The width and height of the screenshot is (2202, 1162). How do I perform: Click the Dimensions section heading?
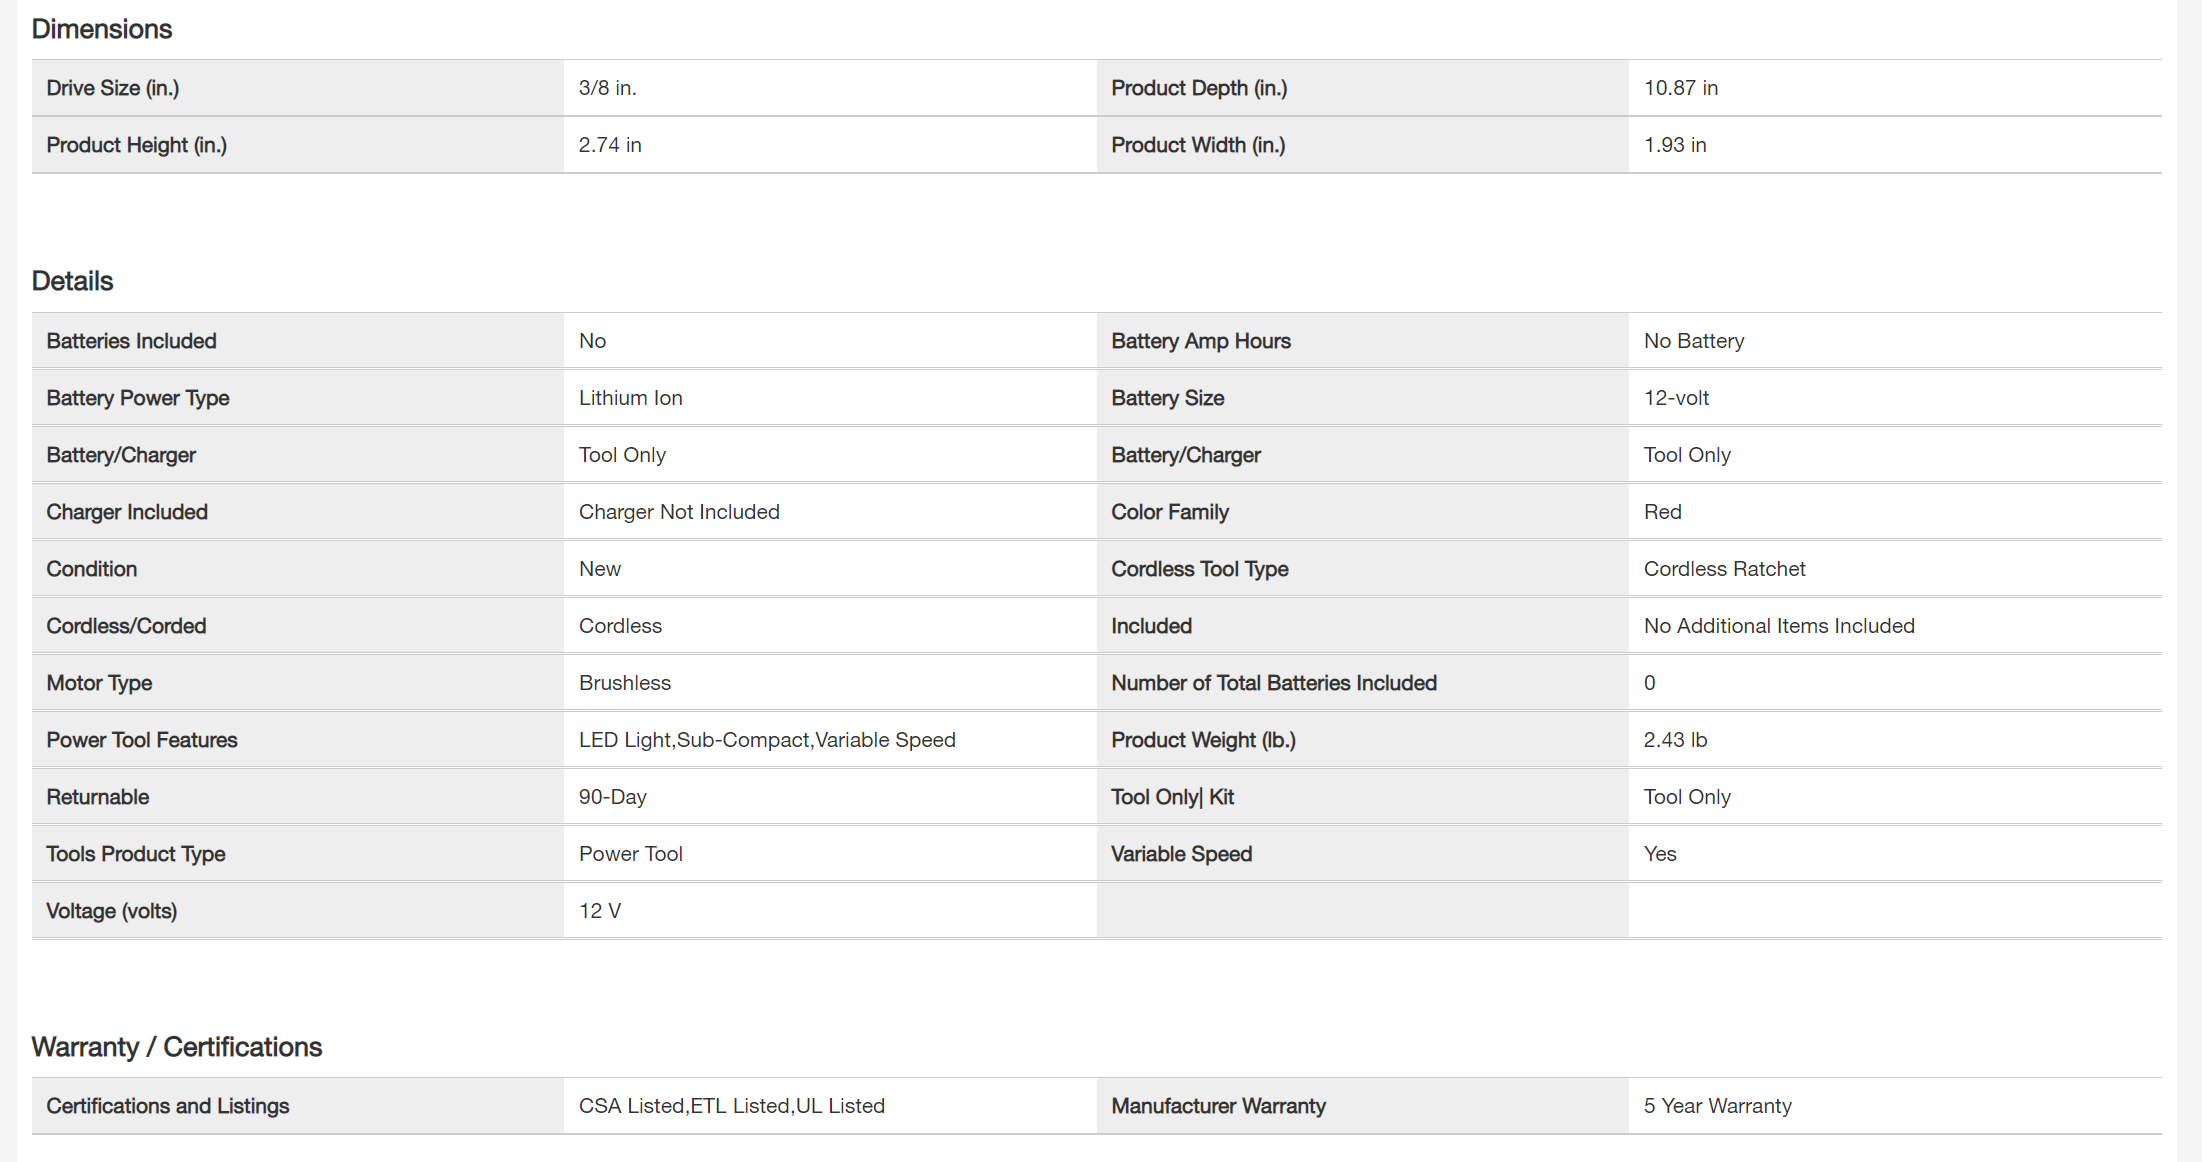[102, 29]
